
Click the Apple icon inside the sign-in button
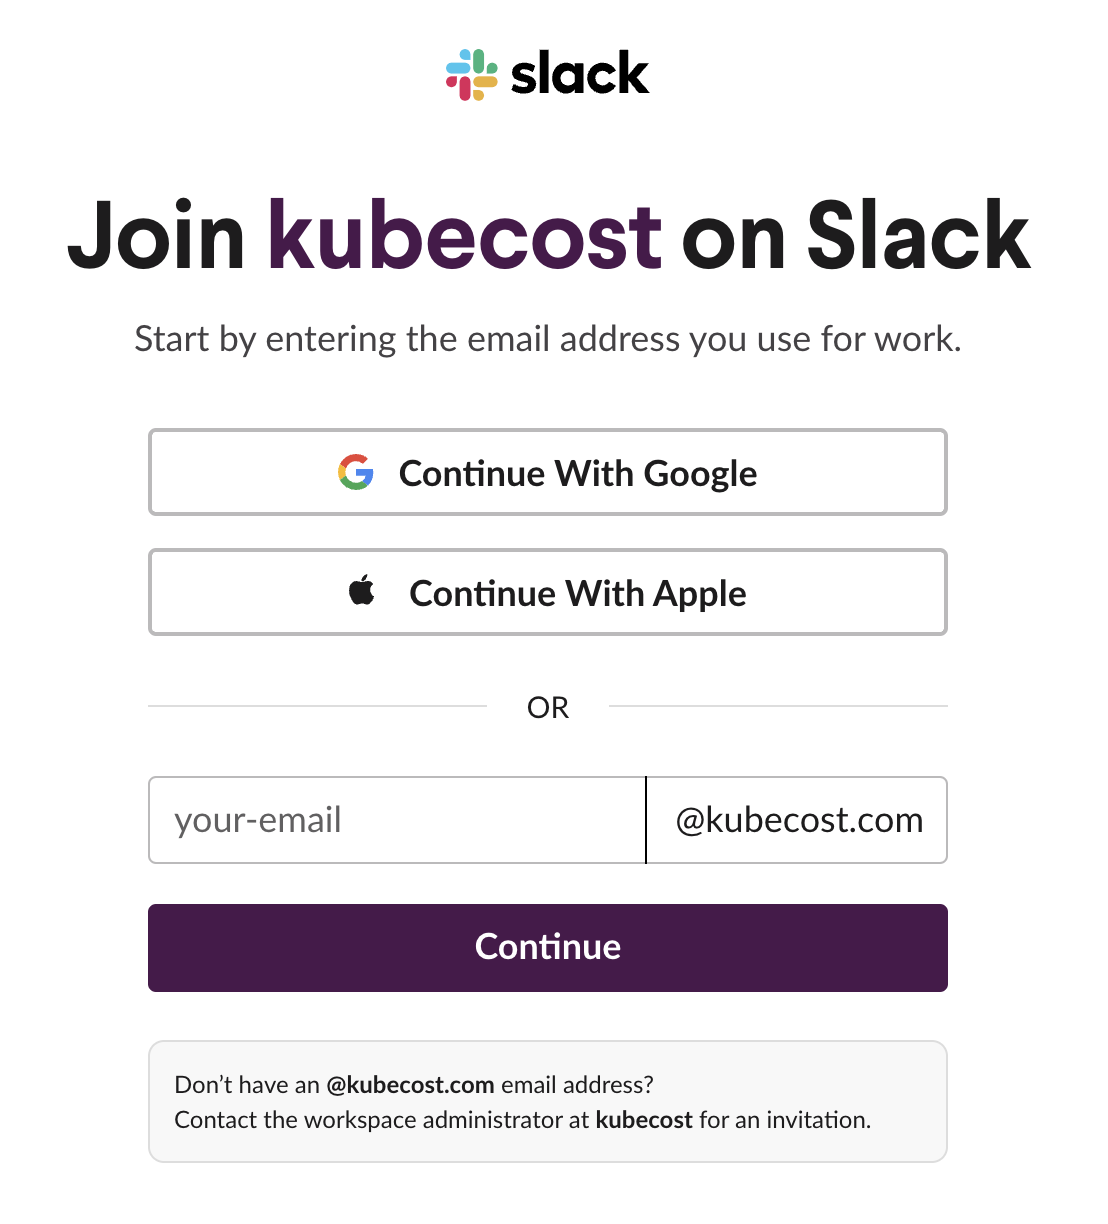362,590
